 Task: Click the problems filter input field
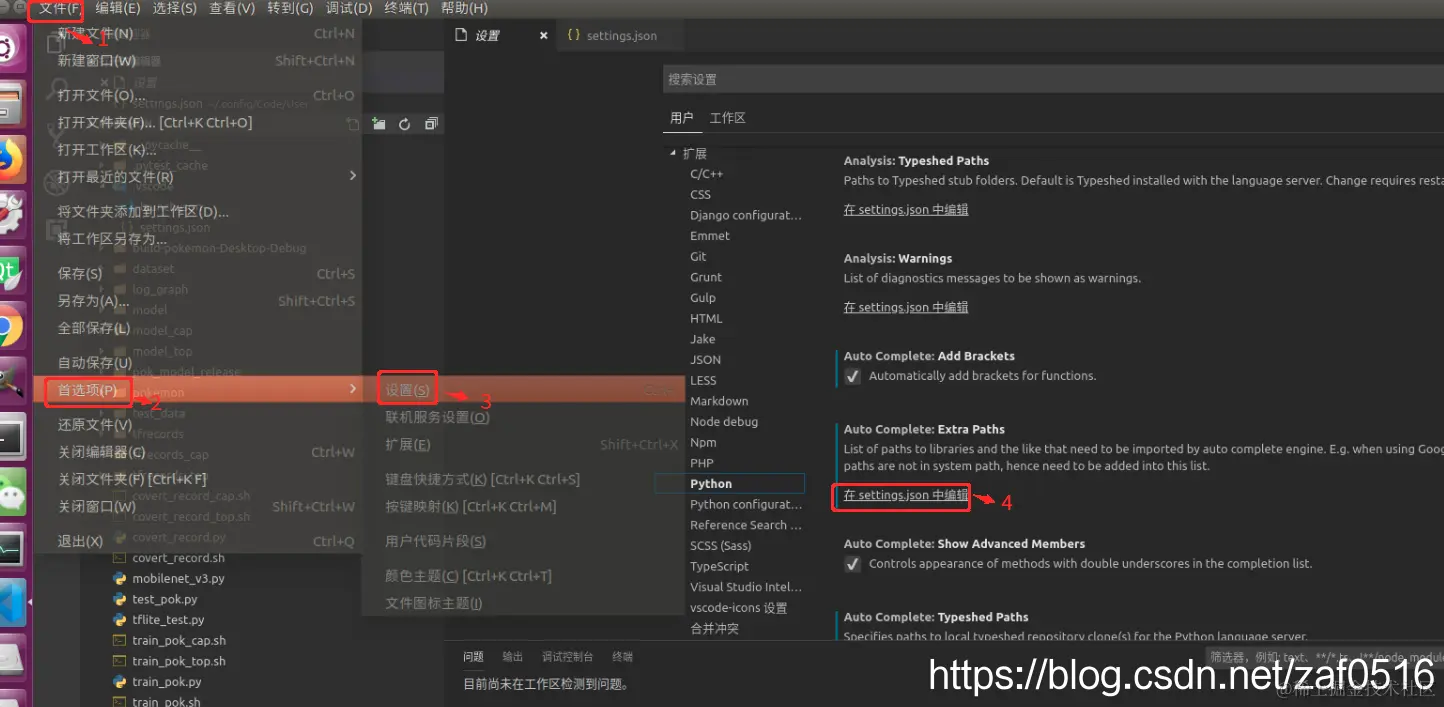pyautogui.click(x=1324, y=657)
